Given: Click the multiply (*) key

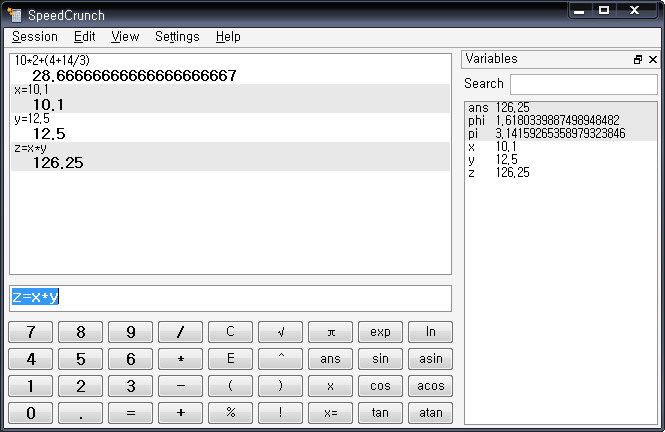Looking at the screenshot, I should click(181, 359).
